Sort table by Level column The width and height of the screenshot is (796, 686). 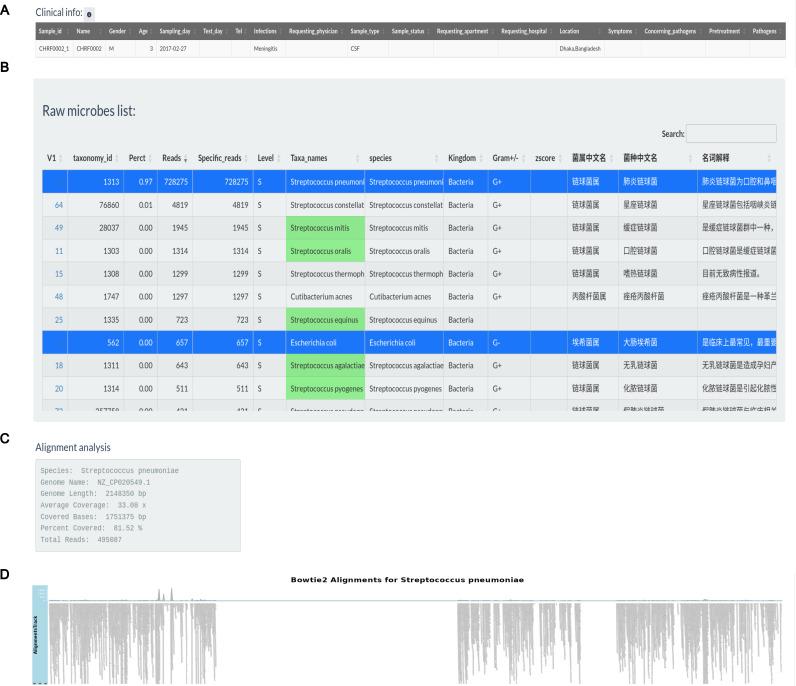click(266, 158)
